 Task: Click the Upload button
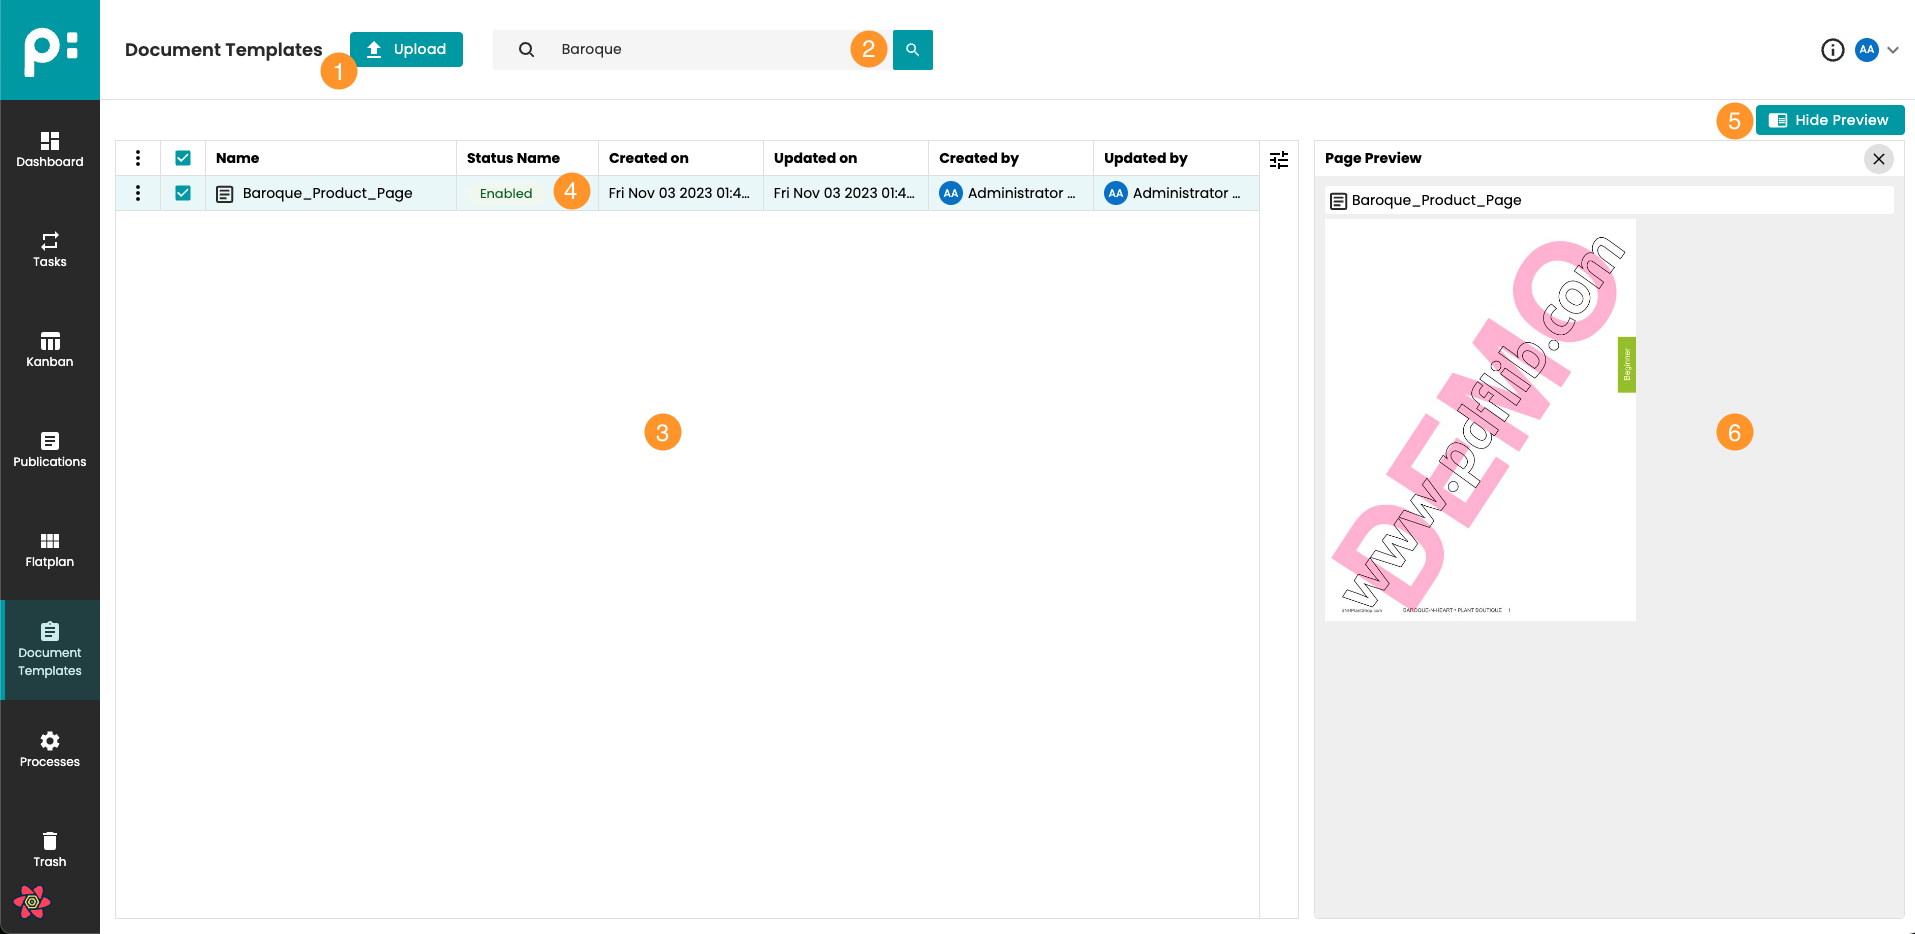click(x=406, y=49)
